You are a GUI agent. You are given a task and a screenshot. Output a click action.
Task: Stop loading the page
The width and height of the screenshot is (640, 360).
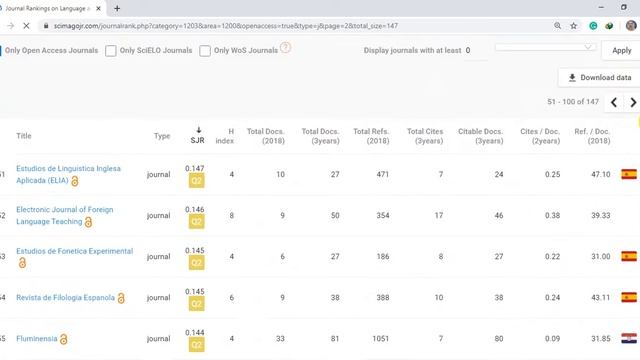click(26, 26)
